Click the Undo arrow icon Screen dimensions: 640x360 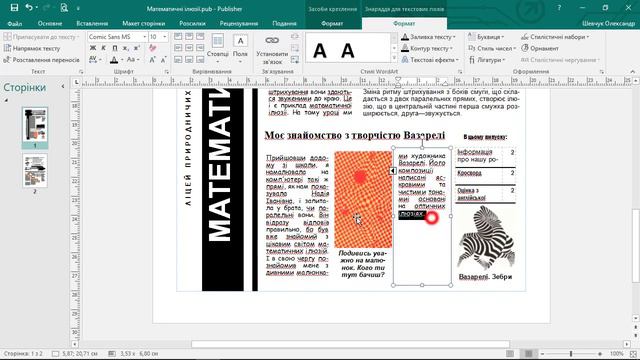29,8
